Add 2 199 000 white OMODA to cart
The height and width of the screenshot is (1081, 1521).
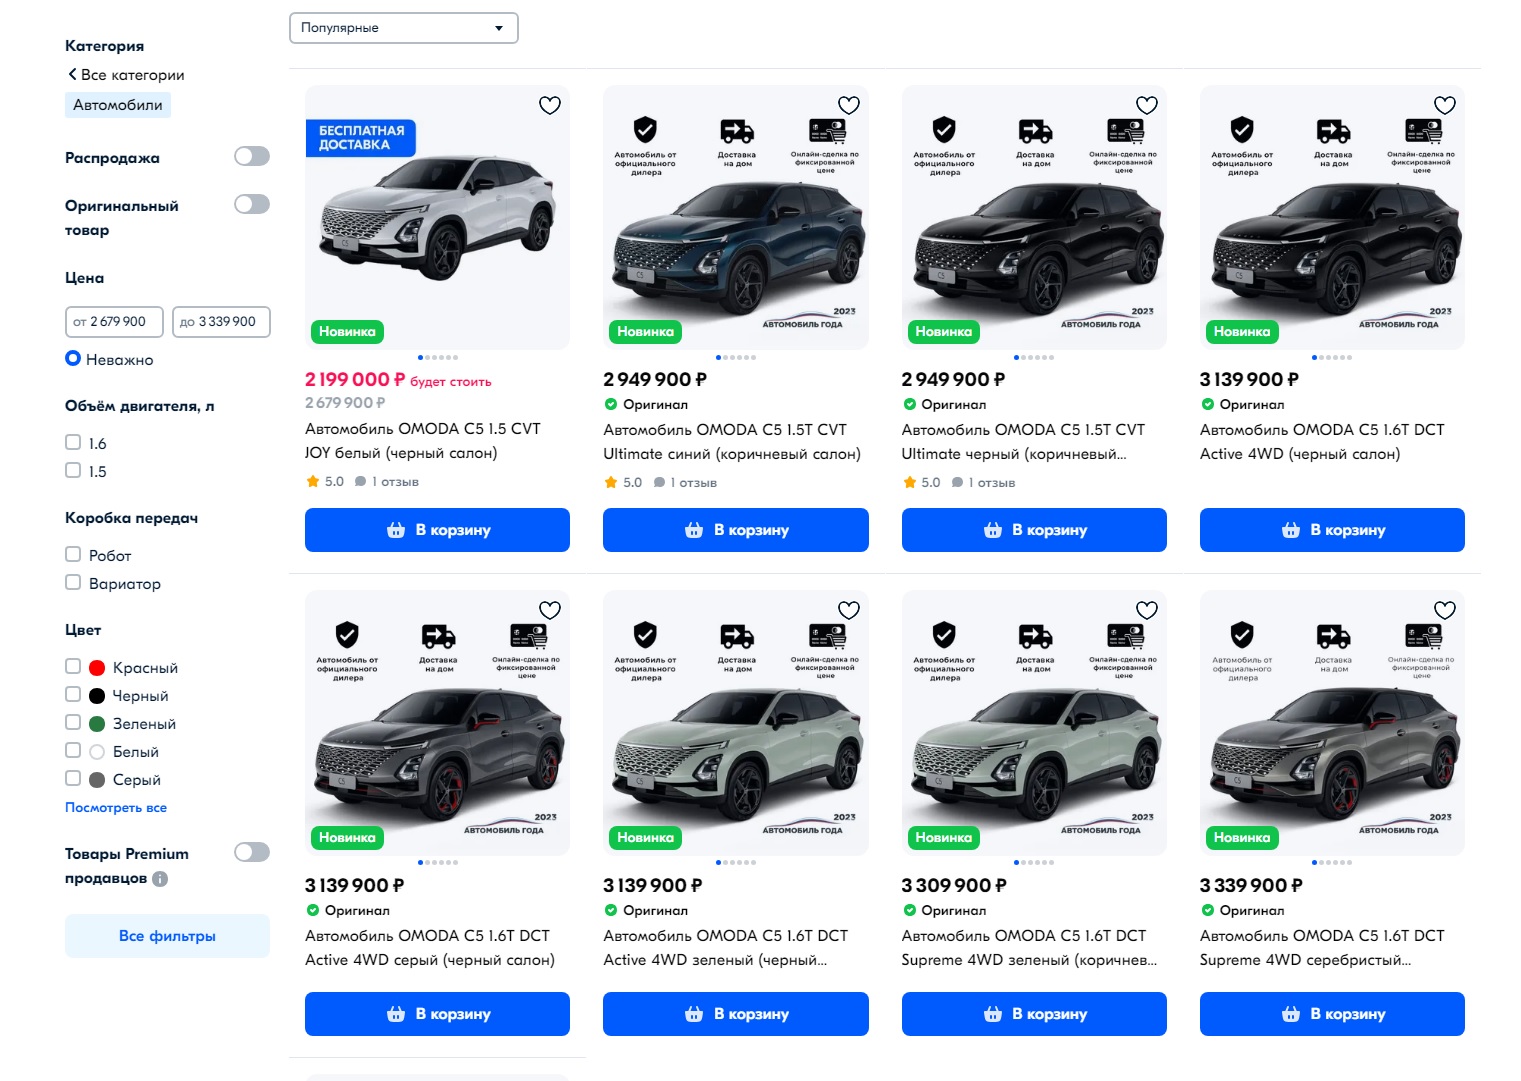click(437, 530)
